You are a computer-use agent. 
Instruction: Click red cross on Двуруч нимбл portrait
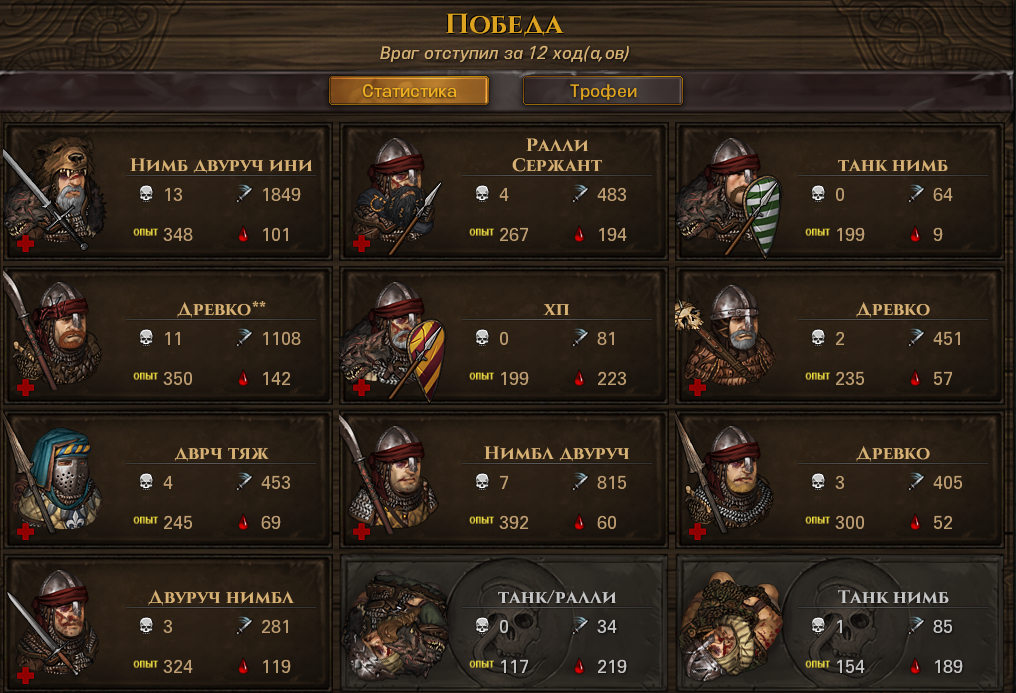point(25,676)
